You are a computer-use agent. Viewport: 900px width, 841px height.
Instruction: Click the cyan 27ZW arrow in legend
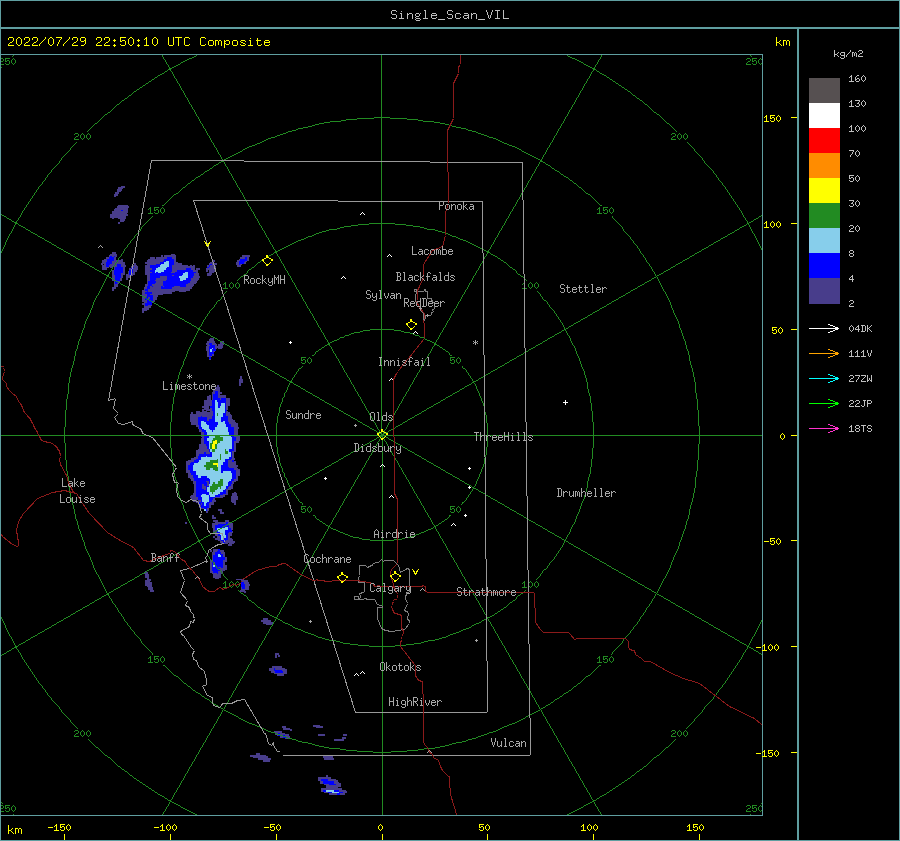pos(824,378)
